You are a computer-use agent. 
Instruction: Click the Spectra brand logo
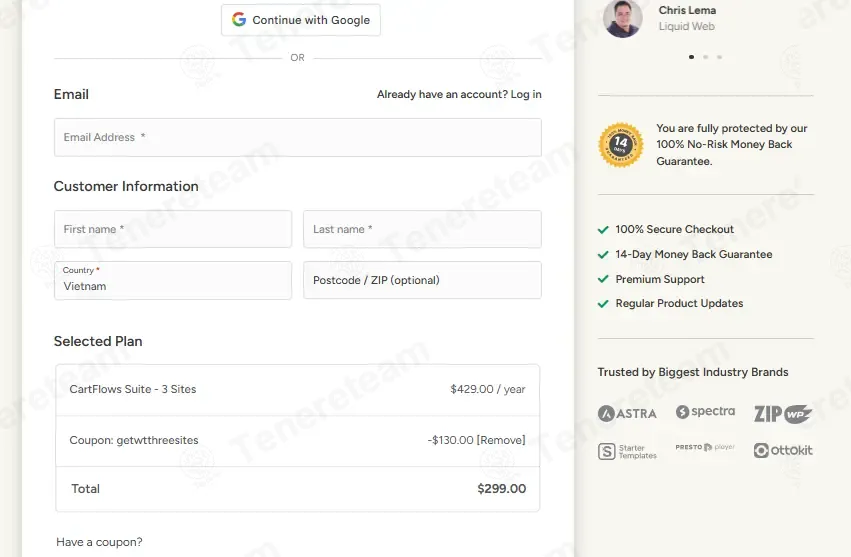[706, 412]
